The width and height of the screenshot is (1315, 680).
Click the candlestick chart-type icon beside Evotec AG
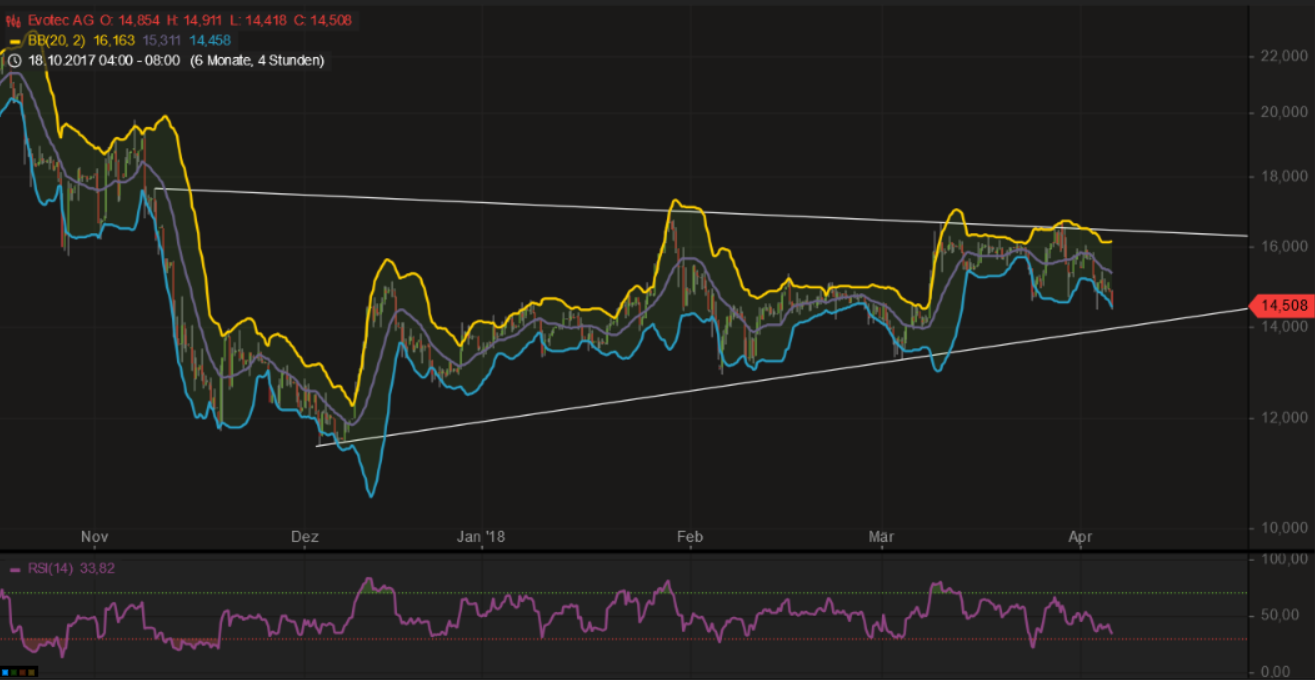[x=14, y=21]
